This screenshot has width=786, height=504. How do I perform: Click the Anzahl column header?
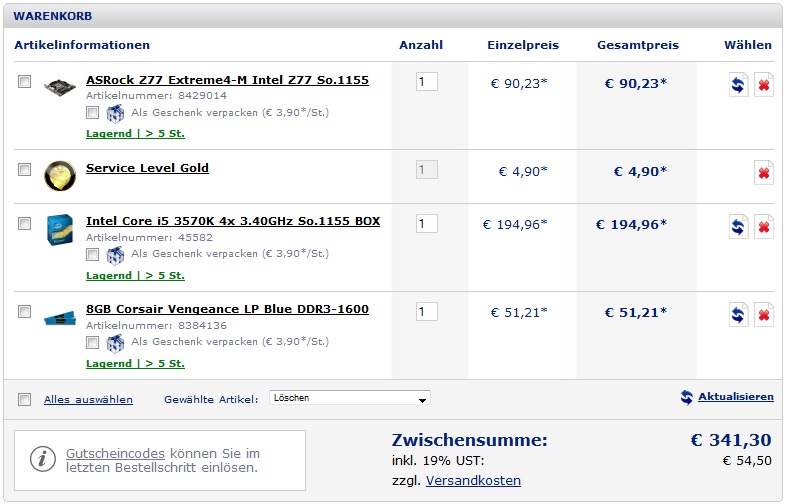[x=421, y=45]
